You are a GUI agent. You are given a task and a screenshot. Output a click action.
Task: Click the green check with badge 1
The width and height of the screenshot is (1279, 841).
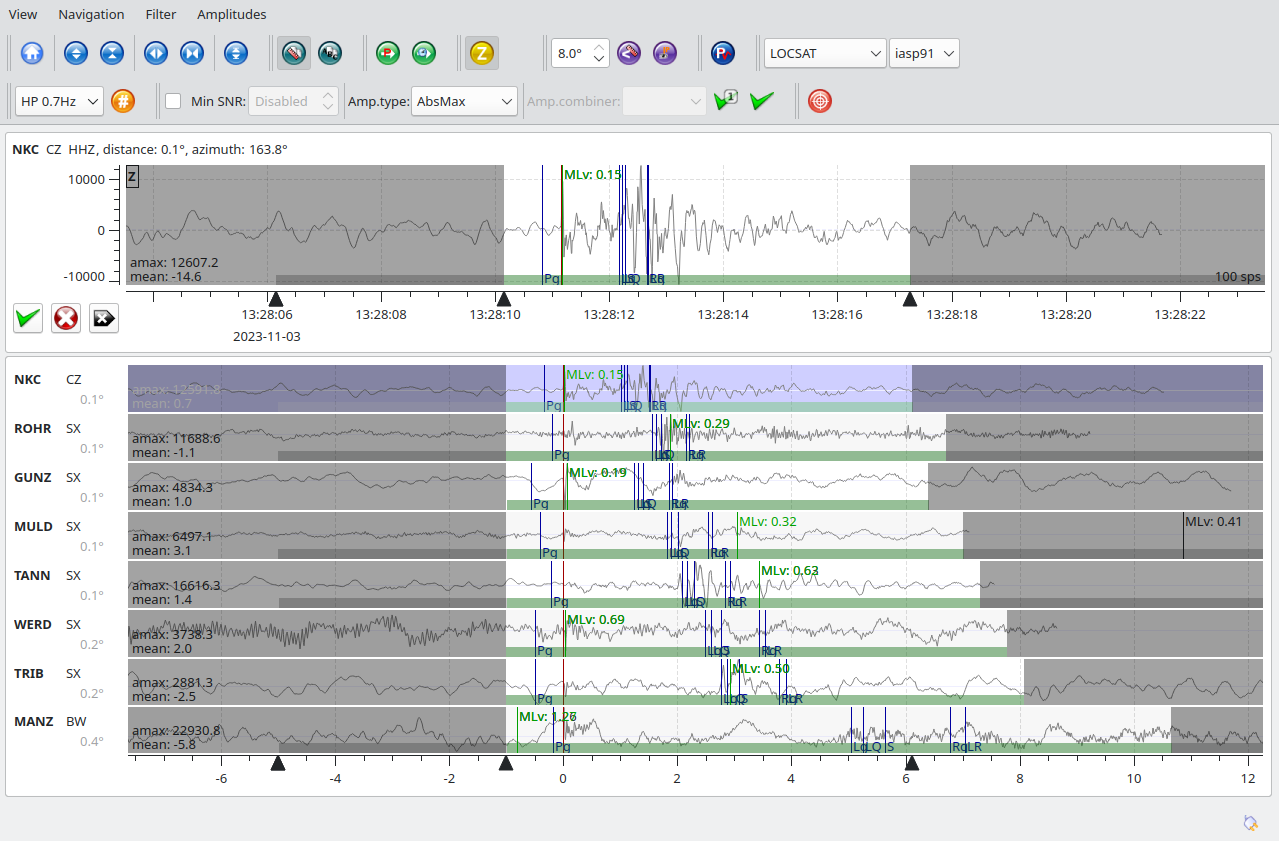click(x=725, y=101)
